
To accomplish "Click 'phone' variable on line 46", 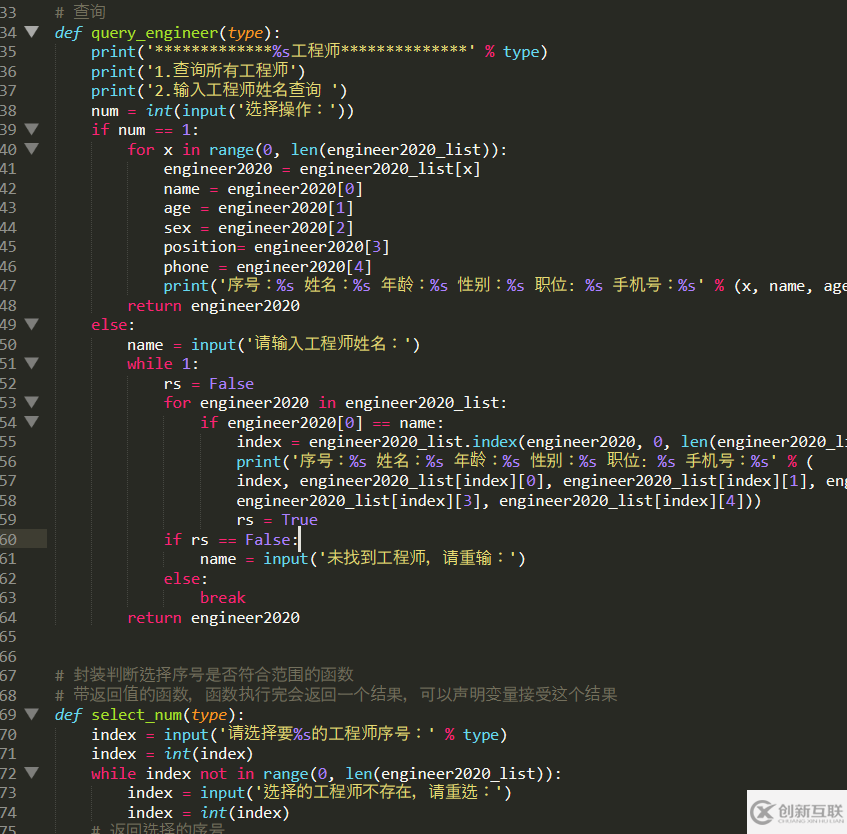I will 186,267.
